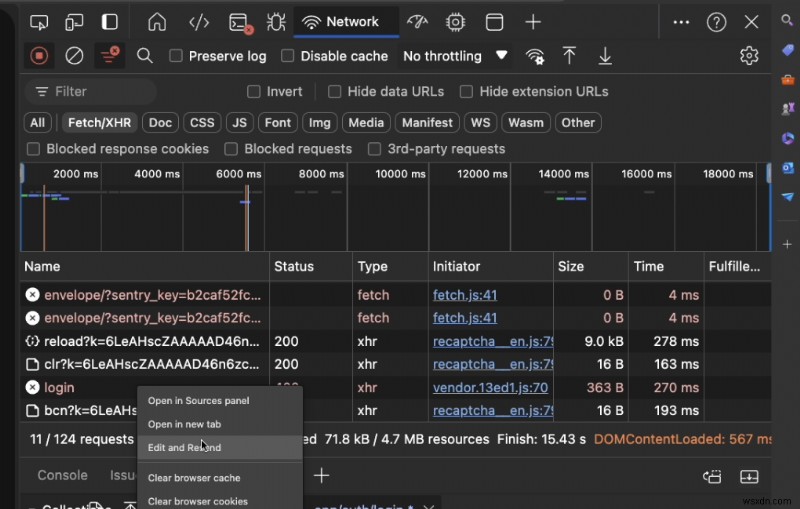Open first fetch.js:41 initiator link
This screenshot has width=800, height=509.
click(x=465, y=295)
